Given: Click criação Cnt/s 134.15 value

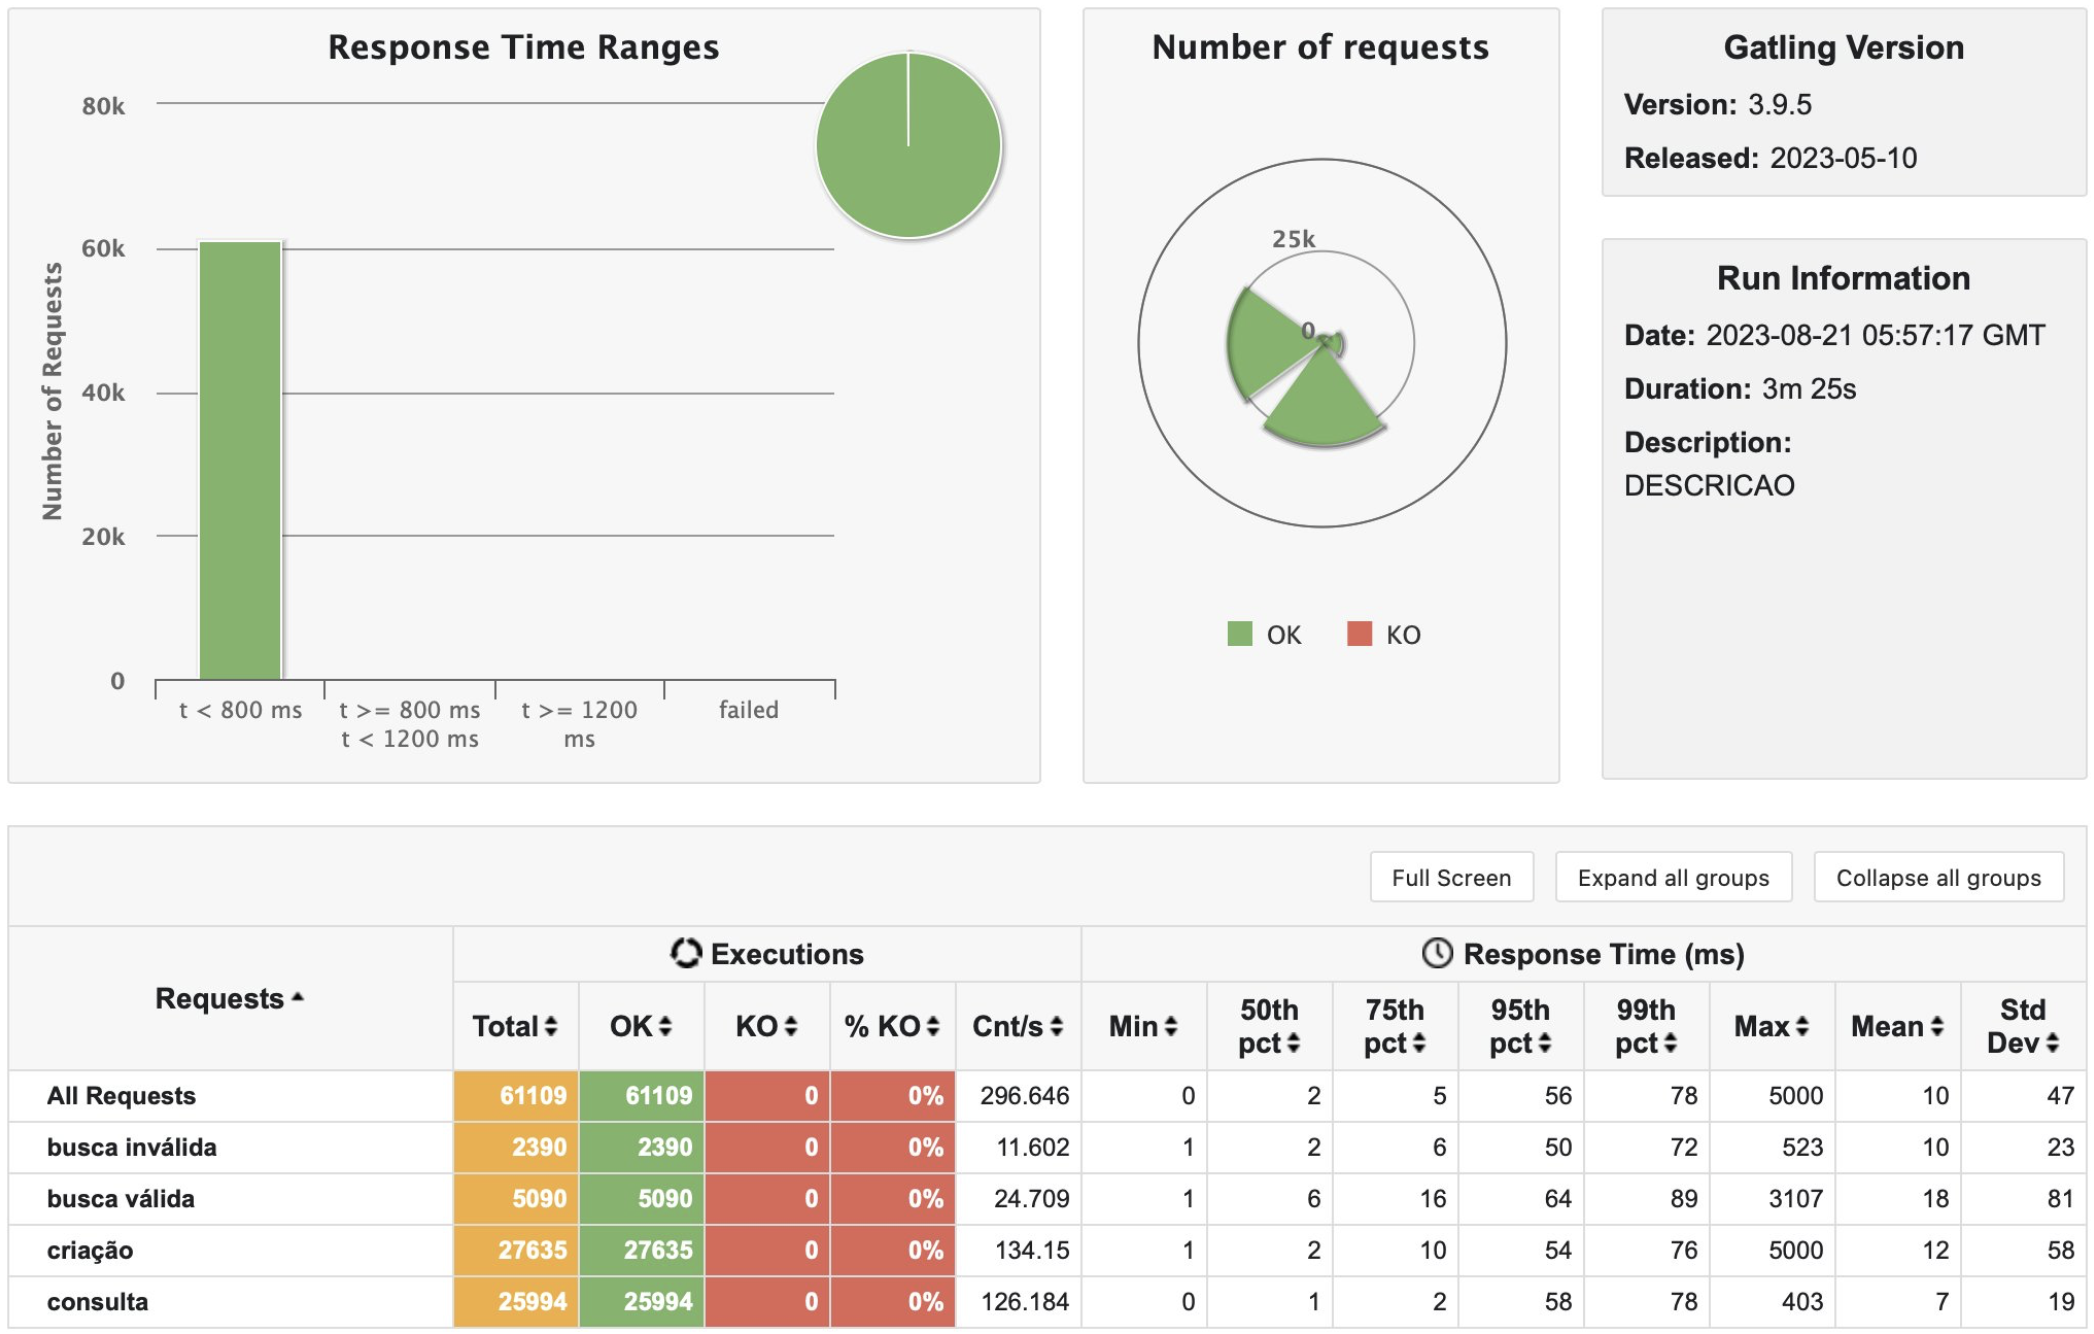Looking at the screenshot, I should tap(1032, 1250).
